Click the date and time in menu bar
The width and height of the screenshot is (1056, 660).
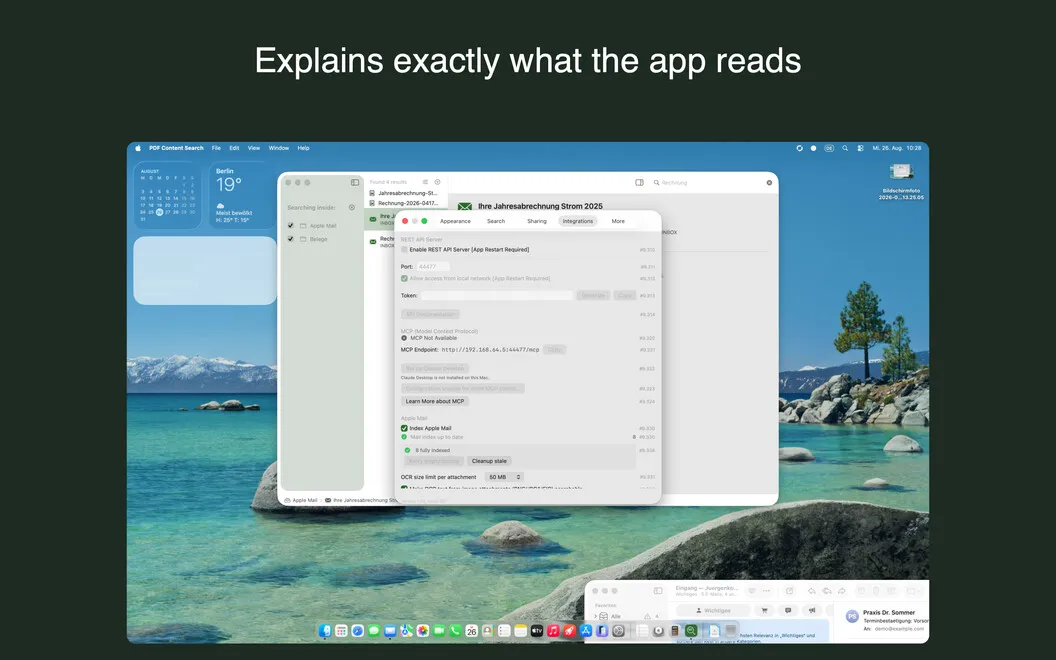pyautogui.click(x=896, y=148)
